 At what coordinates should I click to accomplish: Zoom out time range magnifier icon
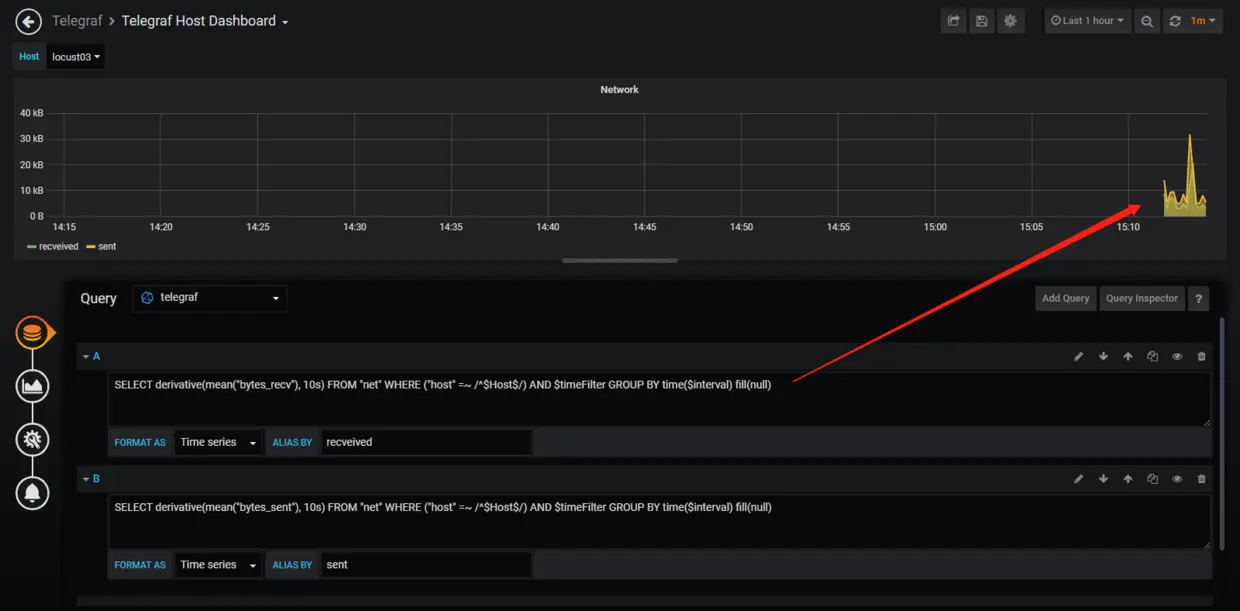[x=1147, y=21]
